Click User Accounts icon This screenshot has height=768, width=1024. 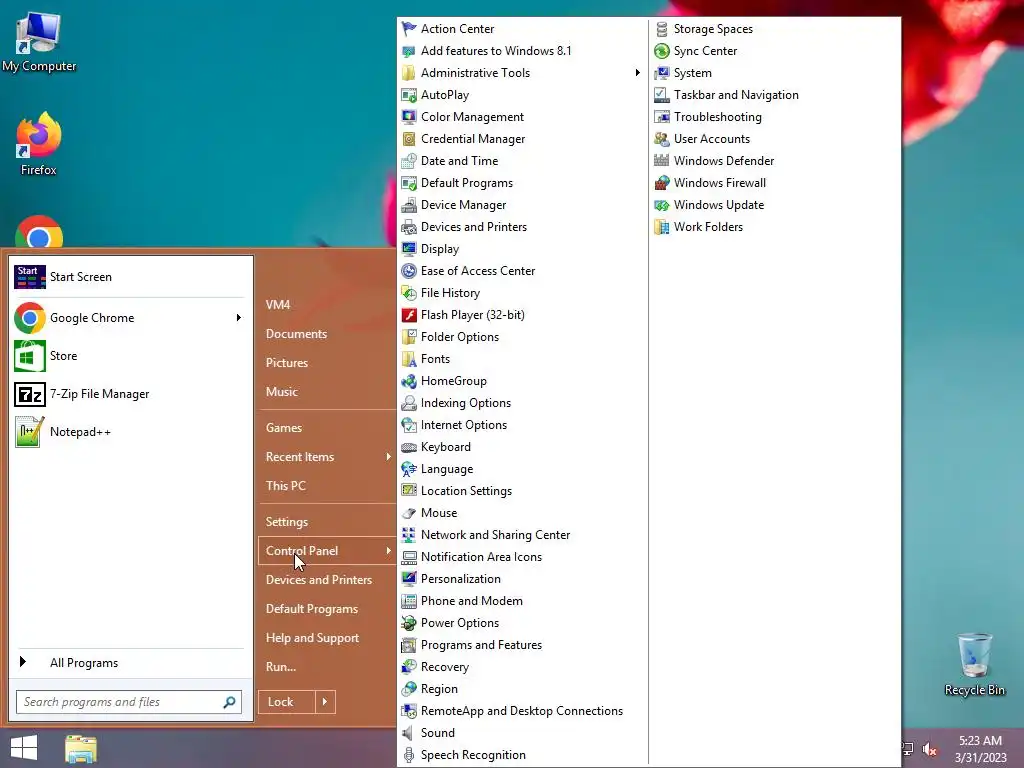click(662, 139)
